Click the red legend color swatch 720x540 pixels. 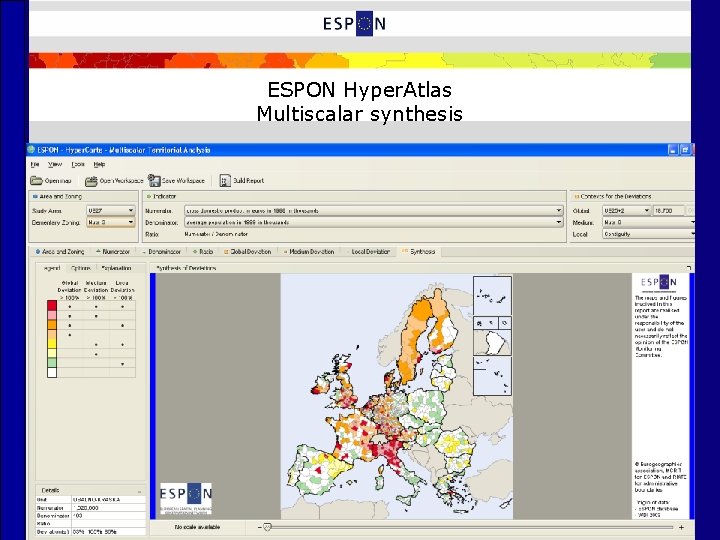click(x=52, y=305)
